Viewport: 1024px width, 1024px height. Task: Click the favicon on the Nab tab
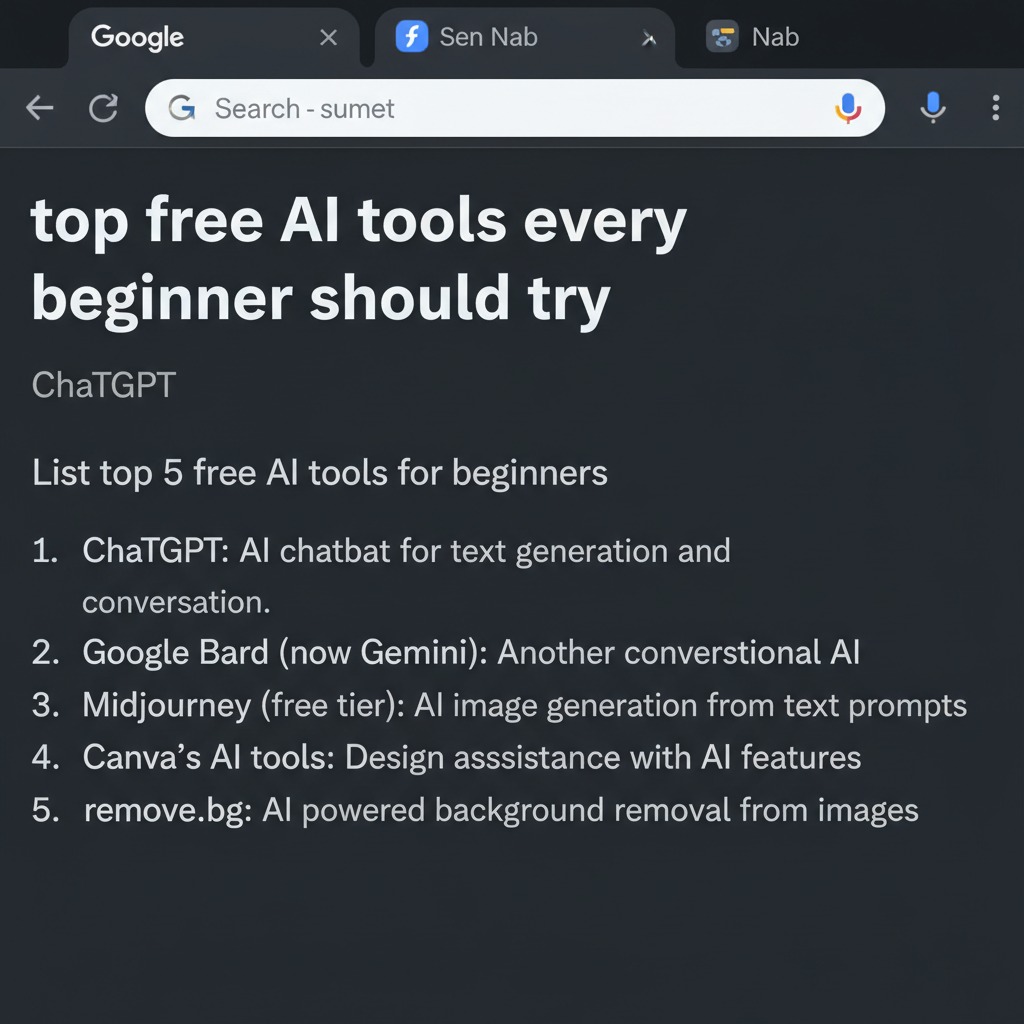(722, 37)
